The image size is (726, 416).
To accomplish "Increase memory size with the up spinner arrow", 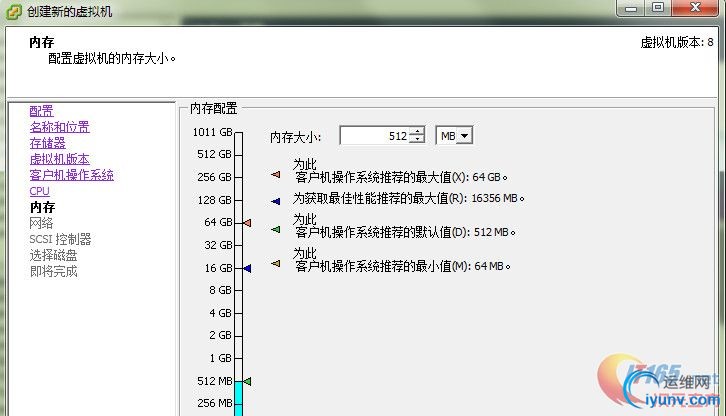I will (418, 132).
